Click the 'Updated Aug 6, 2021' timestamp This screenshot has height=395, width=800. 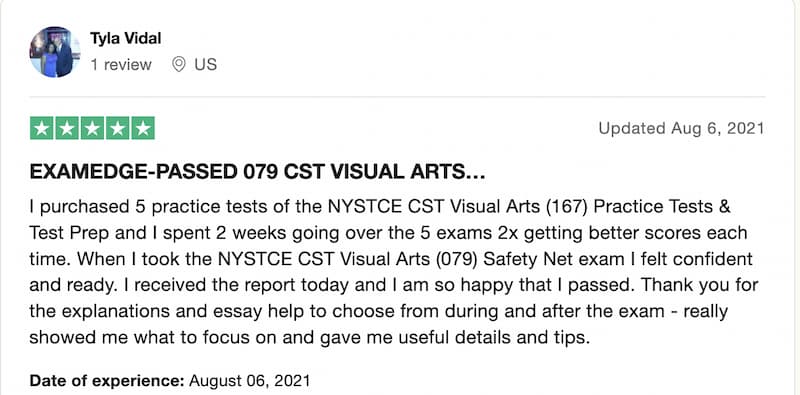[x=681, y=128]
